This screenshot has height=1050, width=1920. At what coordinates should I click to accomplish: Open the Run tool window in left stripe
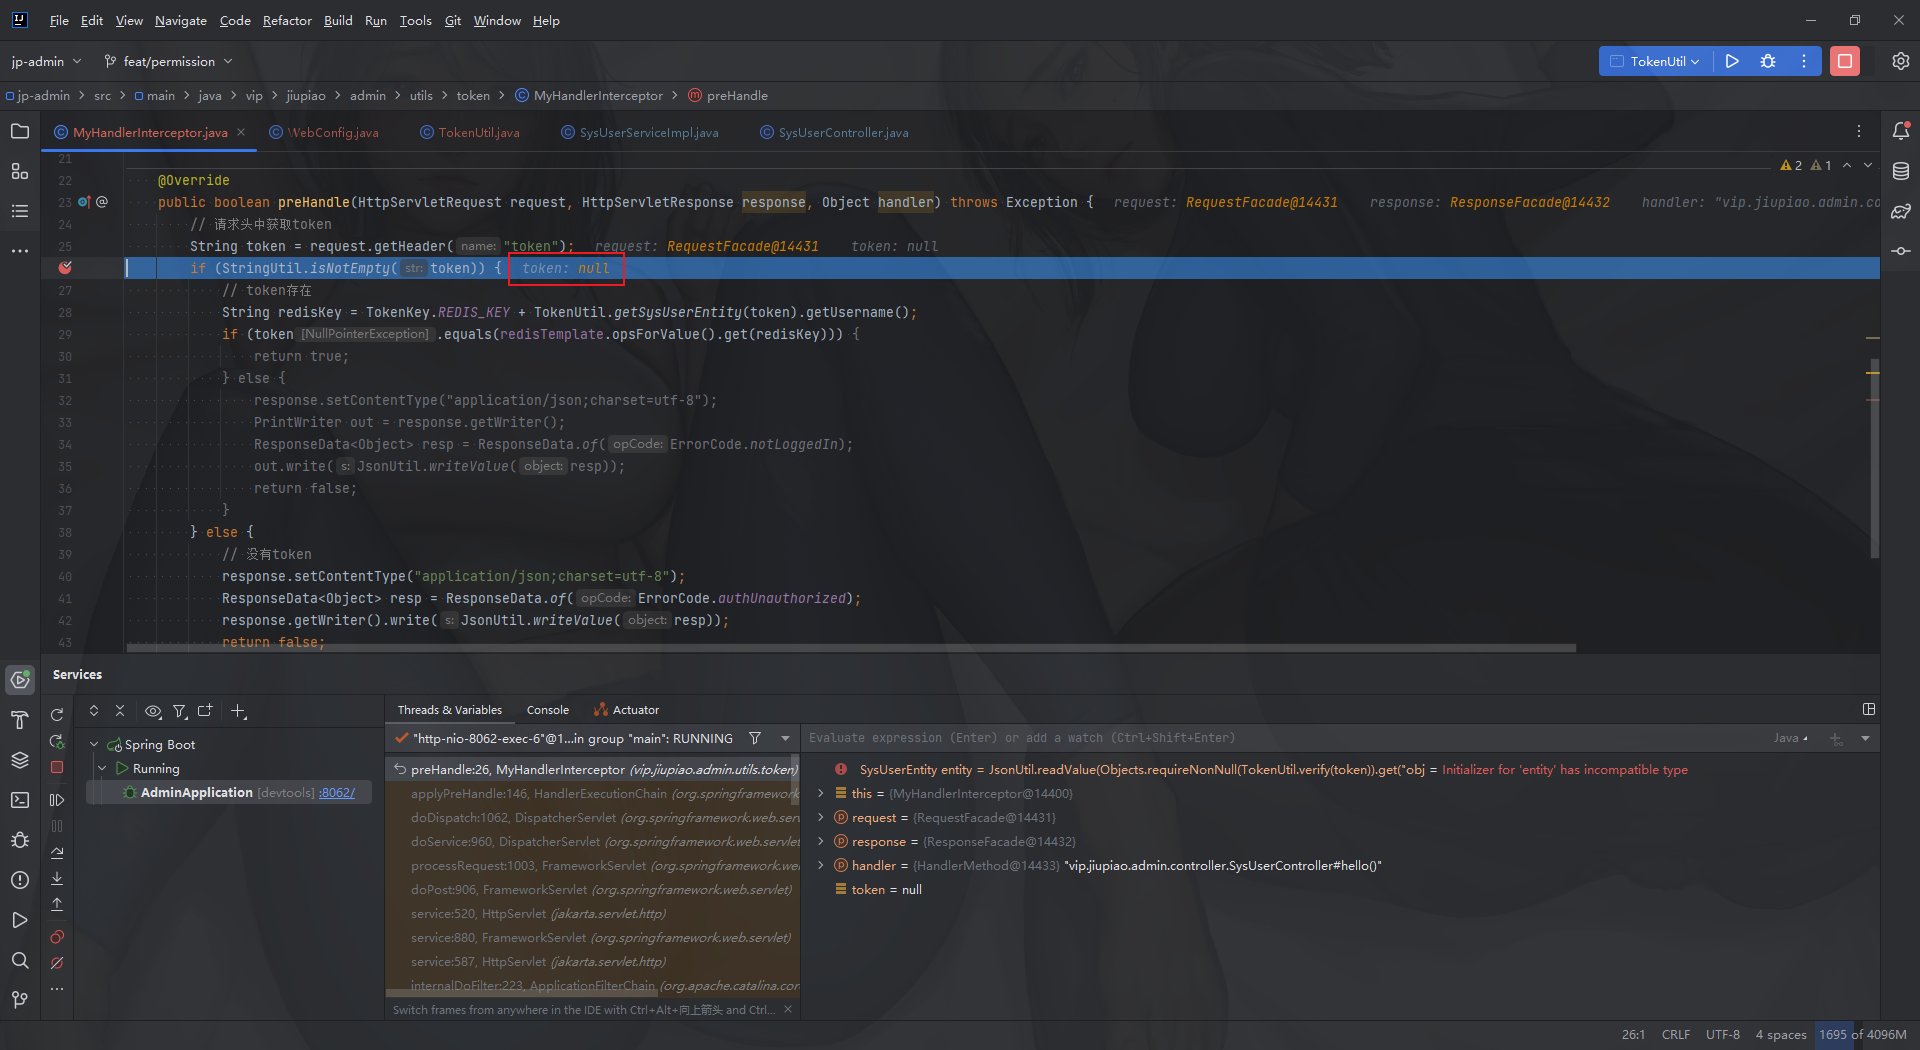click(20, 920)
